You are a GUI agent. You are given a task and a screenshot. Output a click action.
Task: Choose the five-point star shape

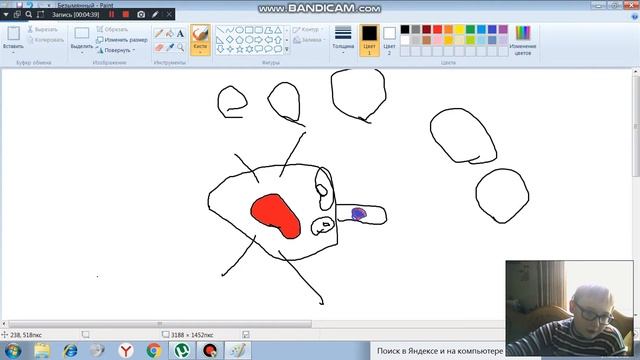[x=240, y=49]
